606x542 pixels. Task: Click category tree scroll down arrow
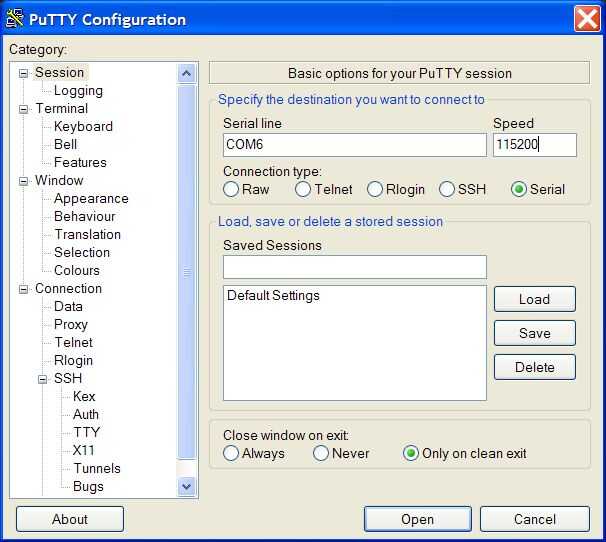click(187, 486)
